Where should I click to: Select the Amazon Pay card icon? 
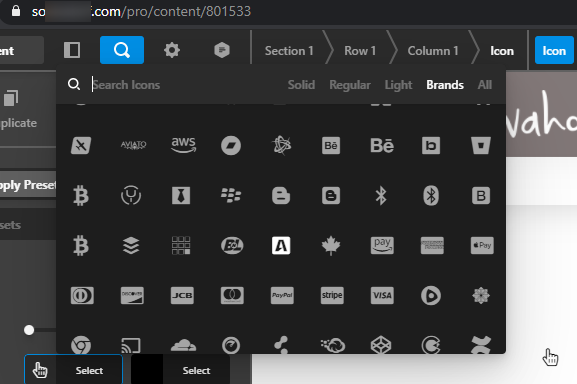click(x=382, y=245)
